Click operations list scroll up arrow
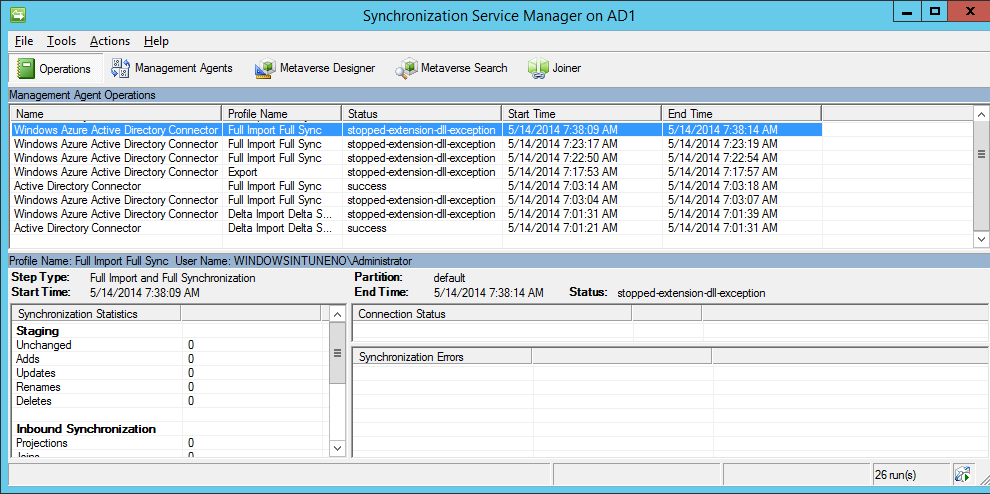This screenshot has width=990, height=494. tap(981, 114)
